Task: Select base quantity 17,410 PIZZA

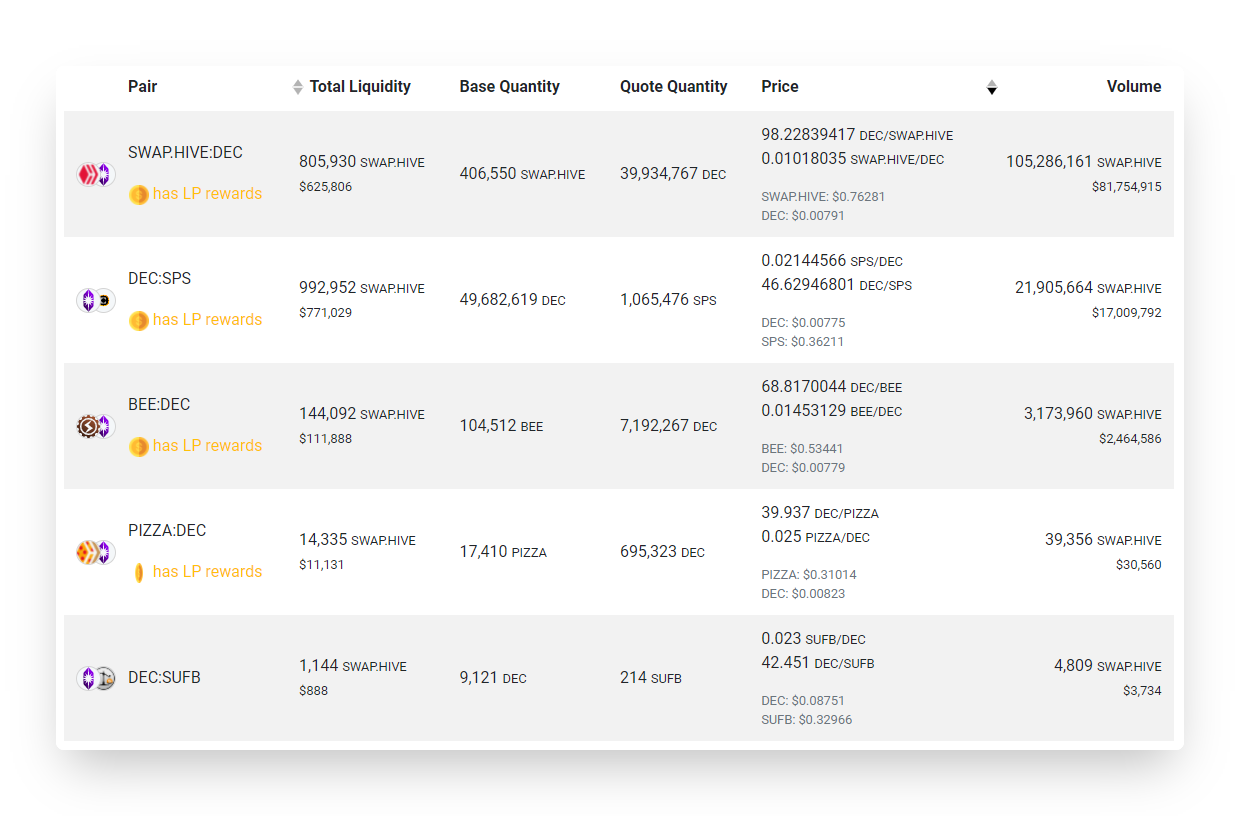Action: (503, 552)
